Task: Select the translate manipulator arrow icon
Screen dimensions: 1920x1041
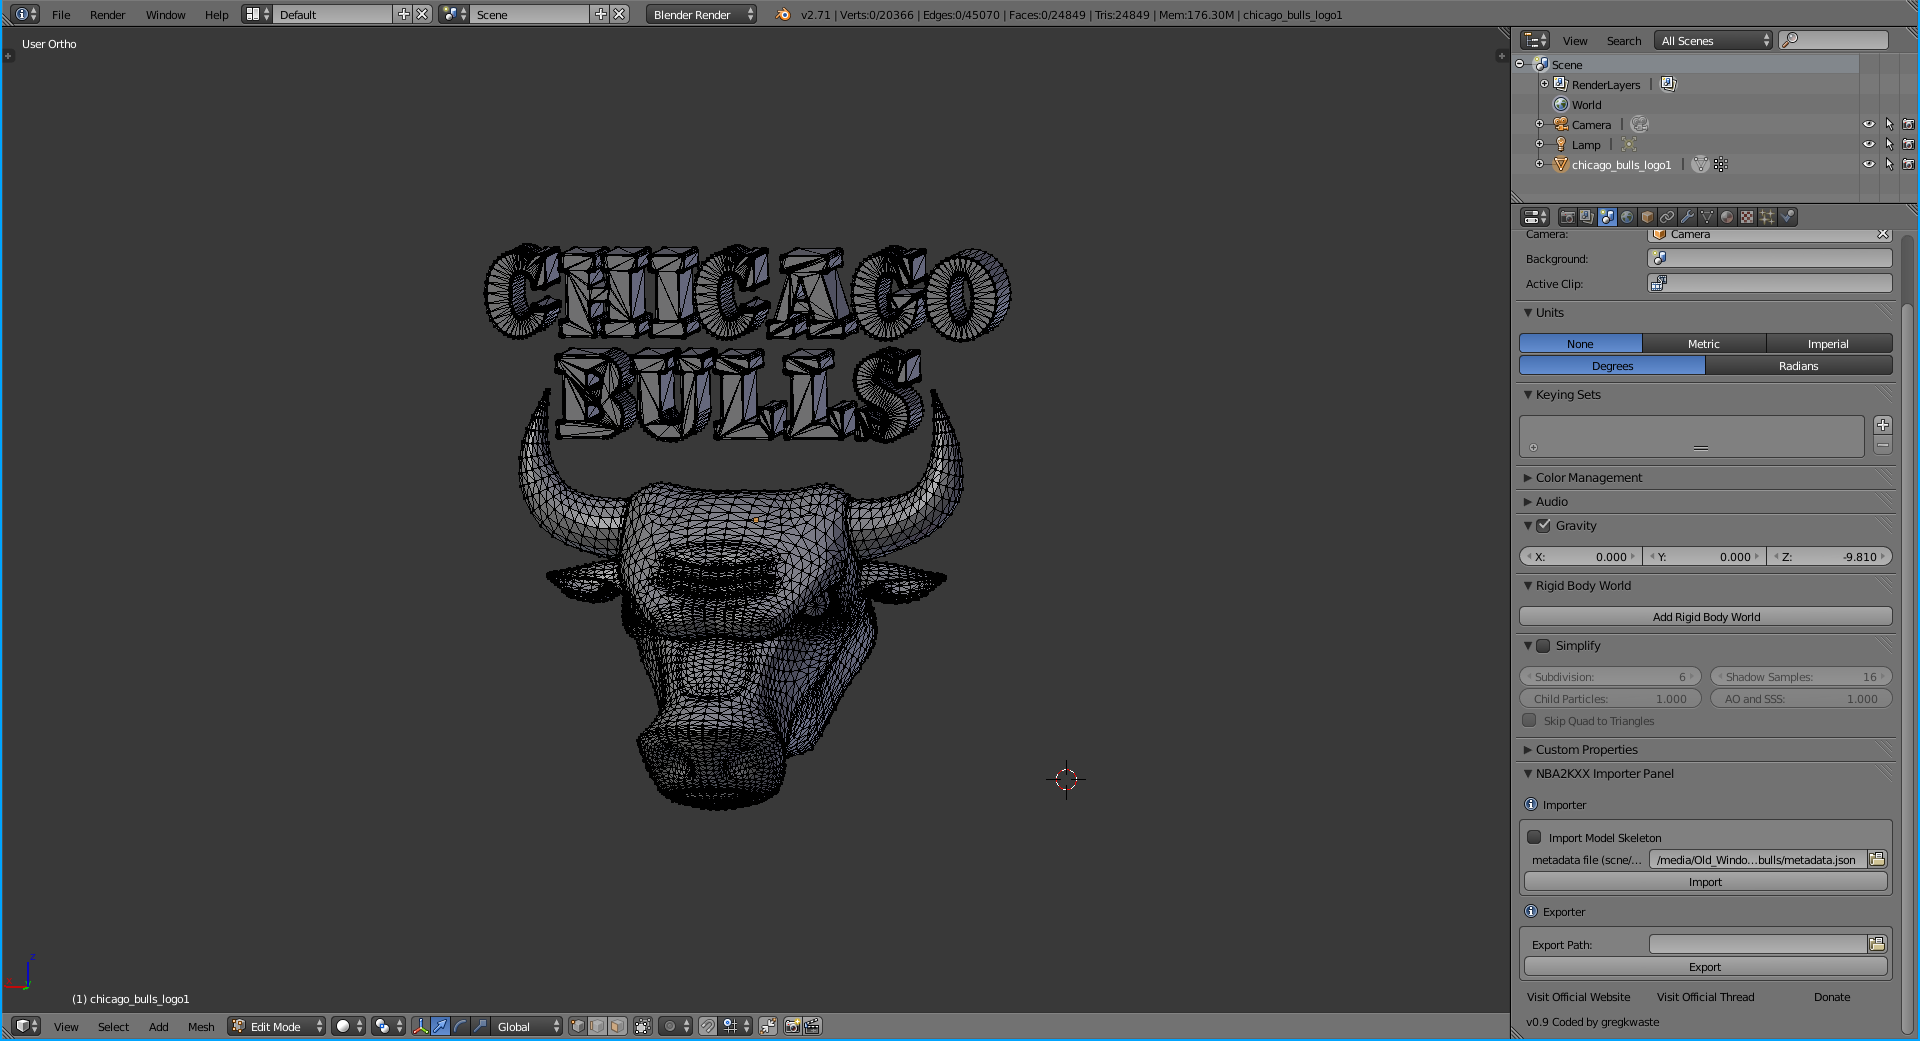Action: [x=440, y=1026]
